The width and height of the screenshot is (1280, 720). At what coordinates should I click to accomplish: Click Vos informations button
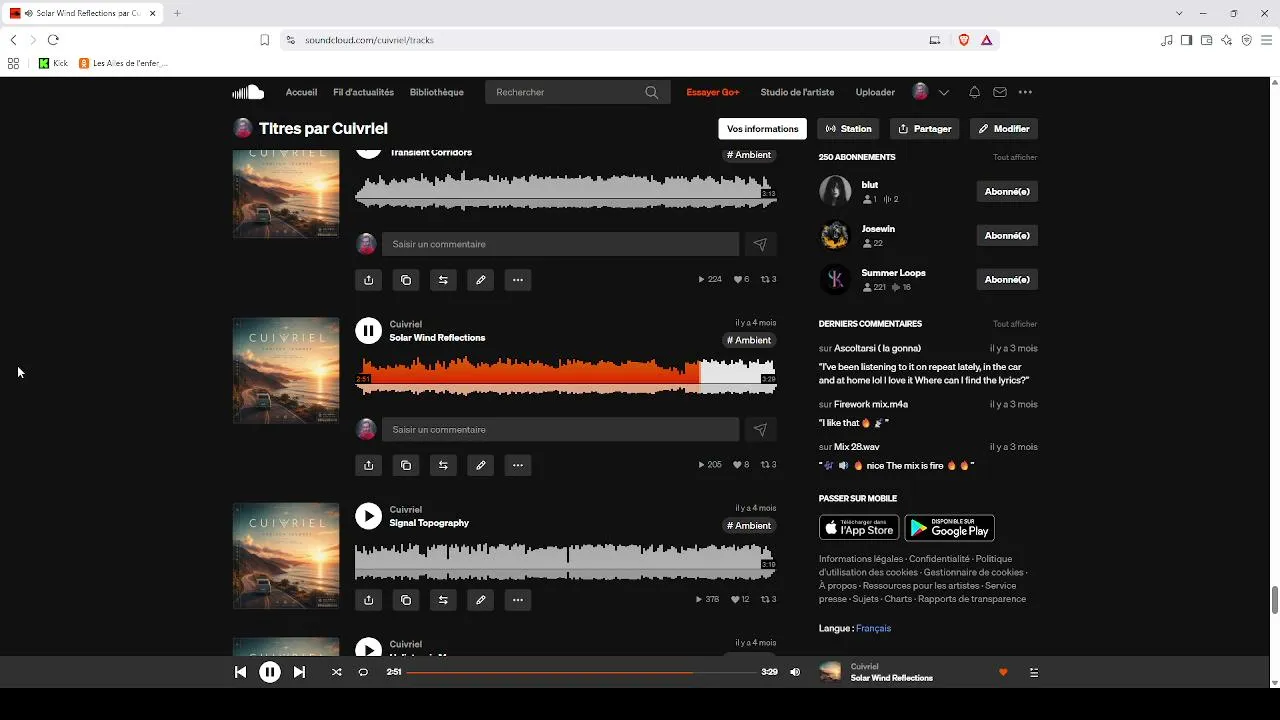point(763,129)
